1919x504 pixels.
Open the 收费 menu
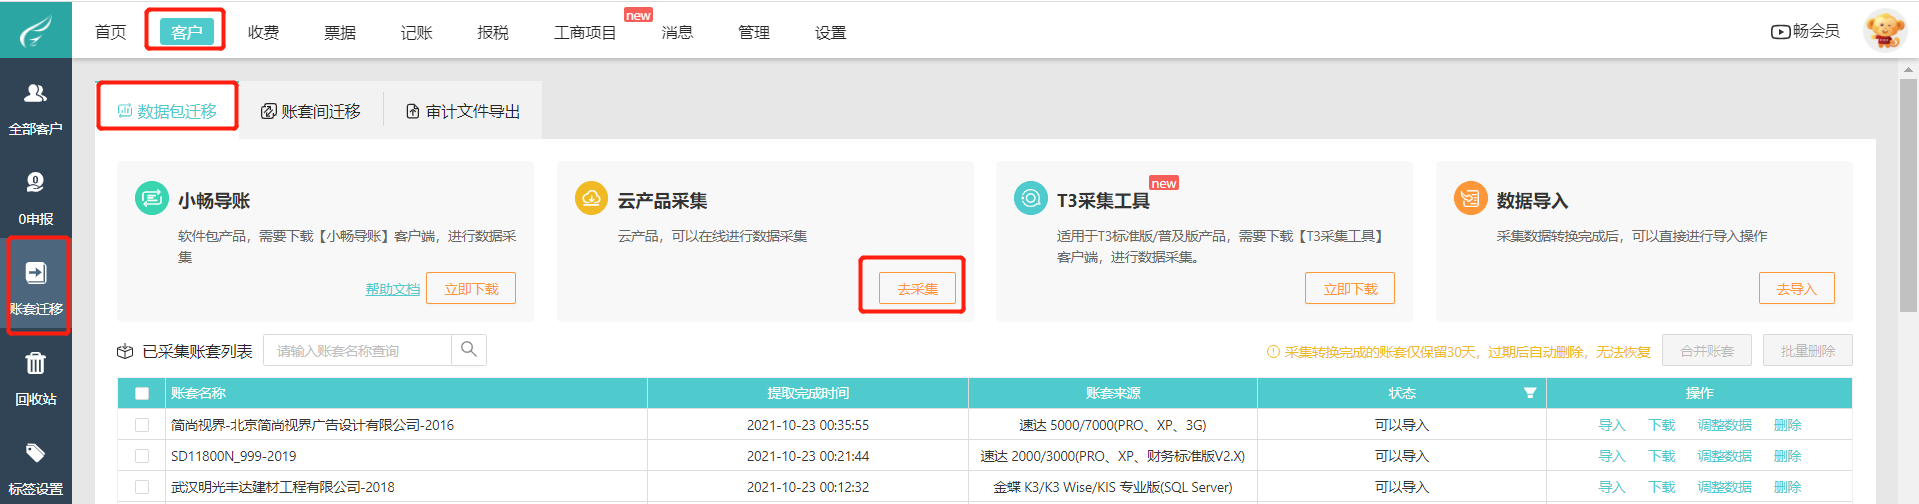tap(264, 32)
